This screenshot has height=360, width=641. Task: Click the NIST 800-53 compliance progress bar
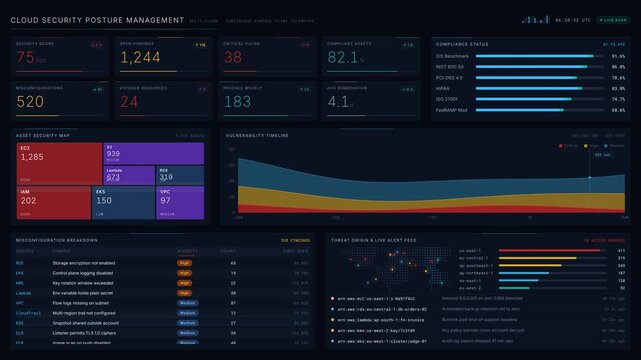(x=540, y=67)
